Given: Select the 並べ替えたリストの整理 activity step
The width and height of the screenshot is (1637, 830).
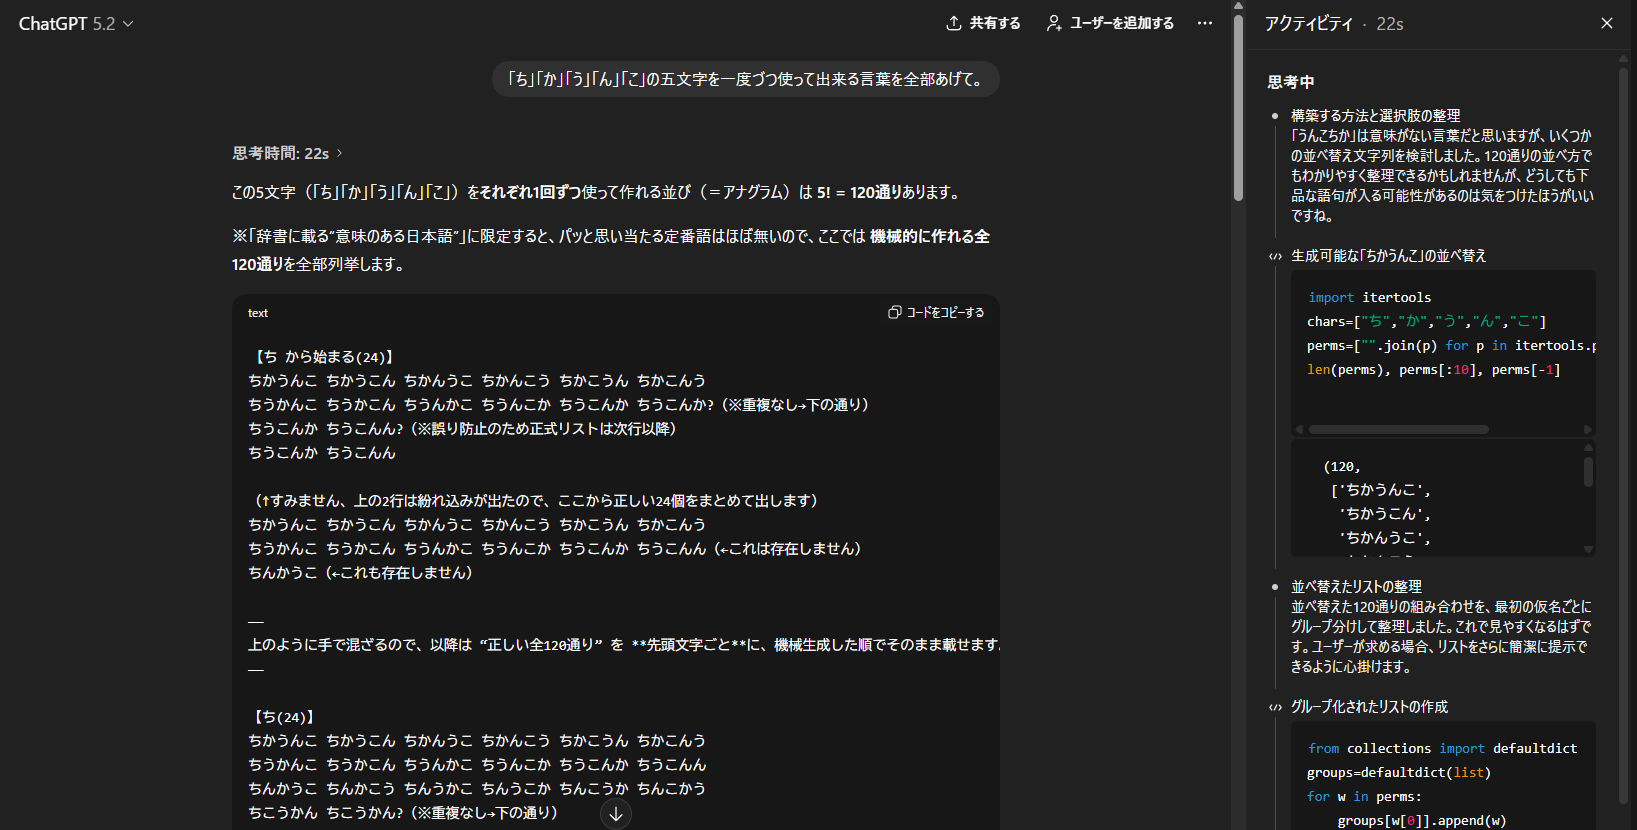Looking at the screenshot, I should [x=1356, y=587].
